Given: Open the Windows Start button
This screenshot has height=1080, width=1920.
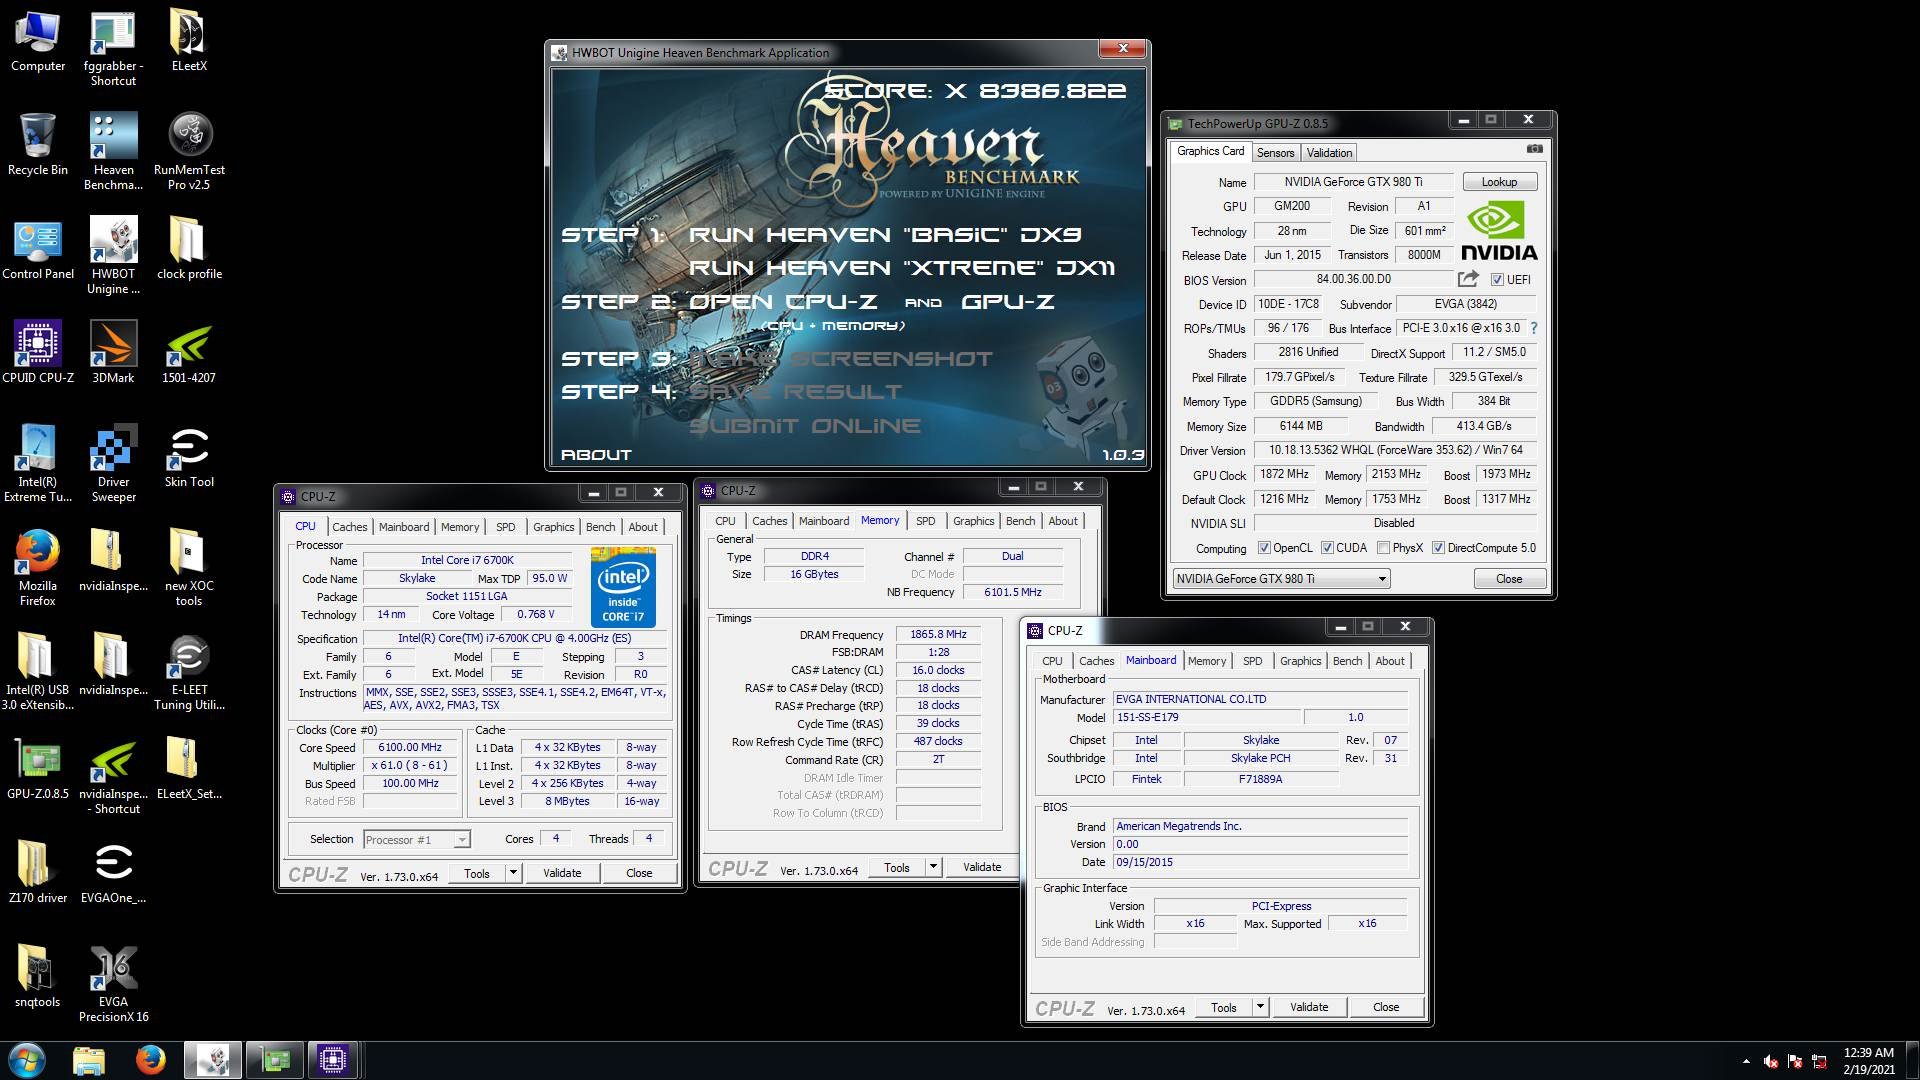Looking at the screenshot, I should 27,1060.
